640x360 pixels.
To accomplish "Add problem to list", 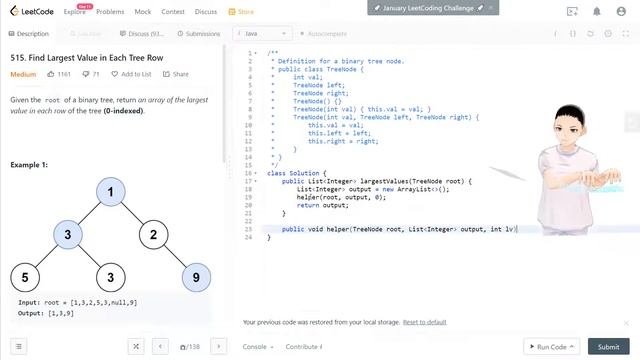I will point(131,74).
